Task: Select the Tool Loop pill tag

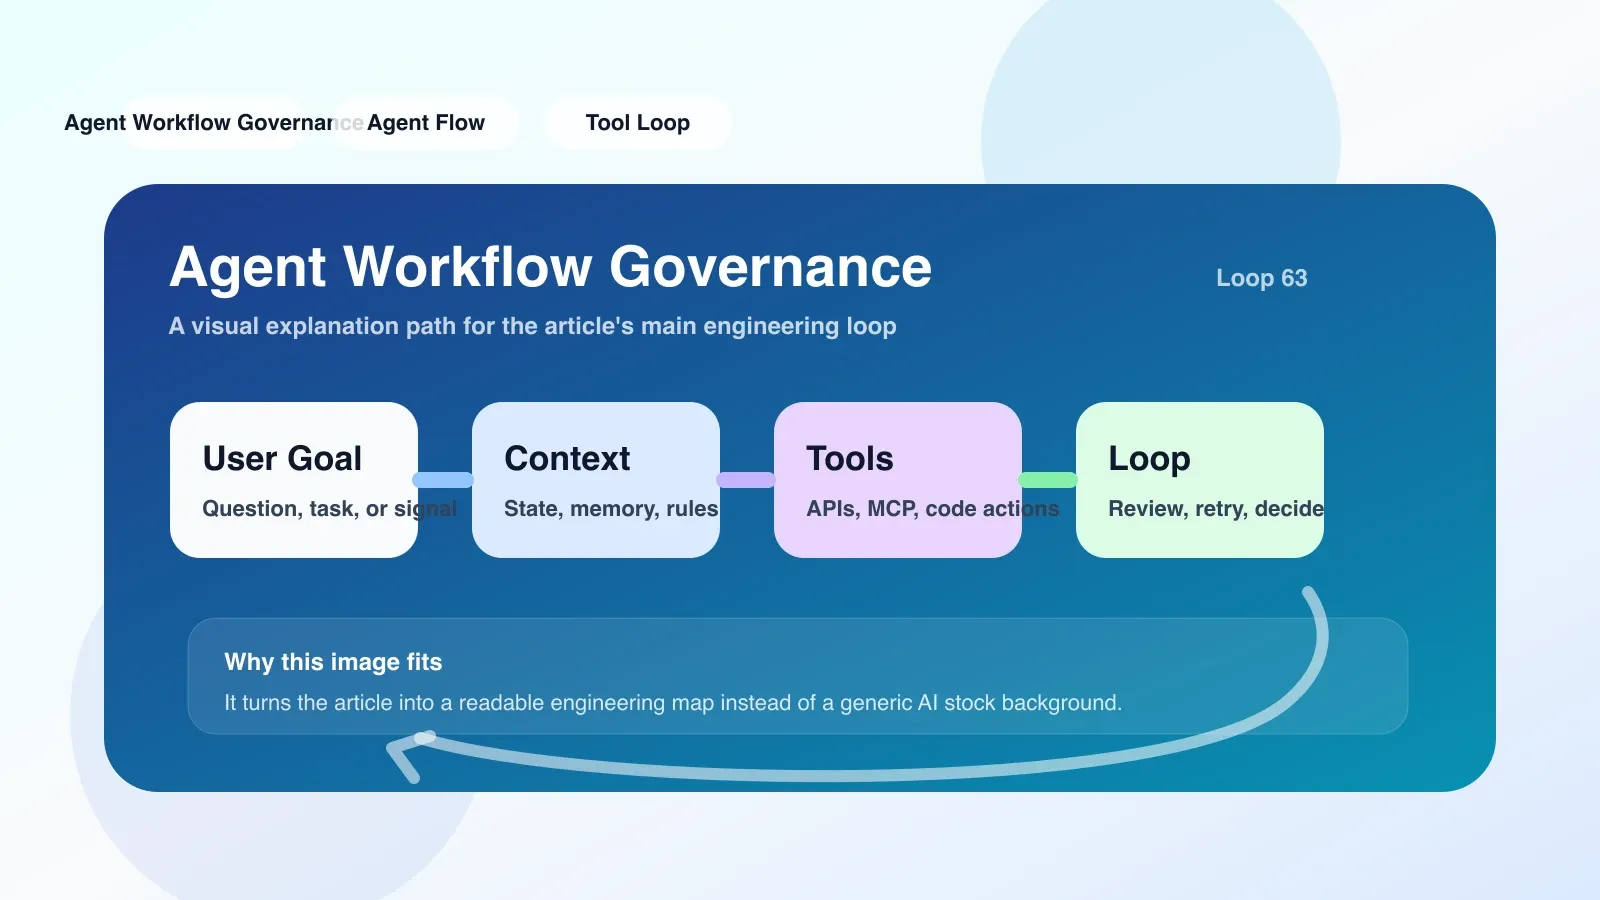Action: click(638, 123)
